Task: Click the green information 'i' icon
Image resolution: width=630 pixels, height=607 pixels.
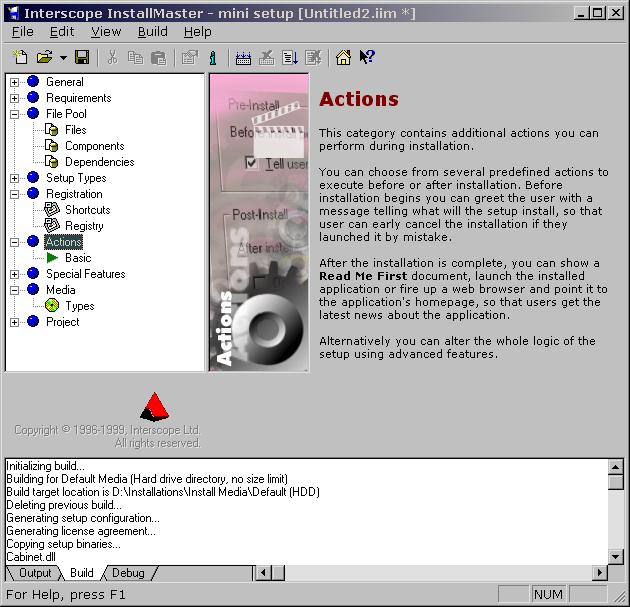Action: (x=213, y=57)
